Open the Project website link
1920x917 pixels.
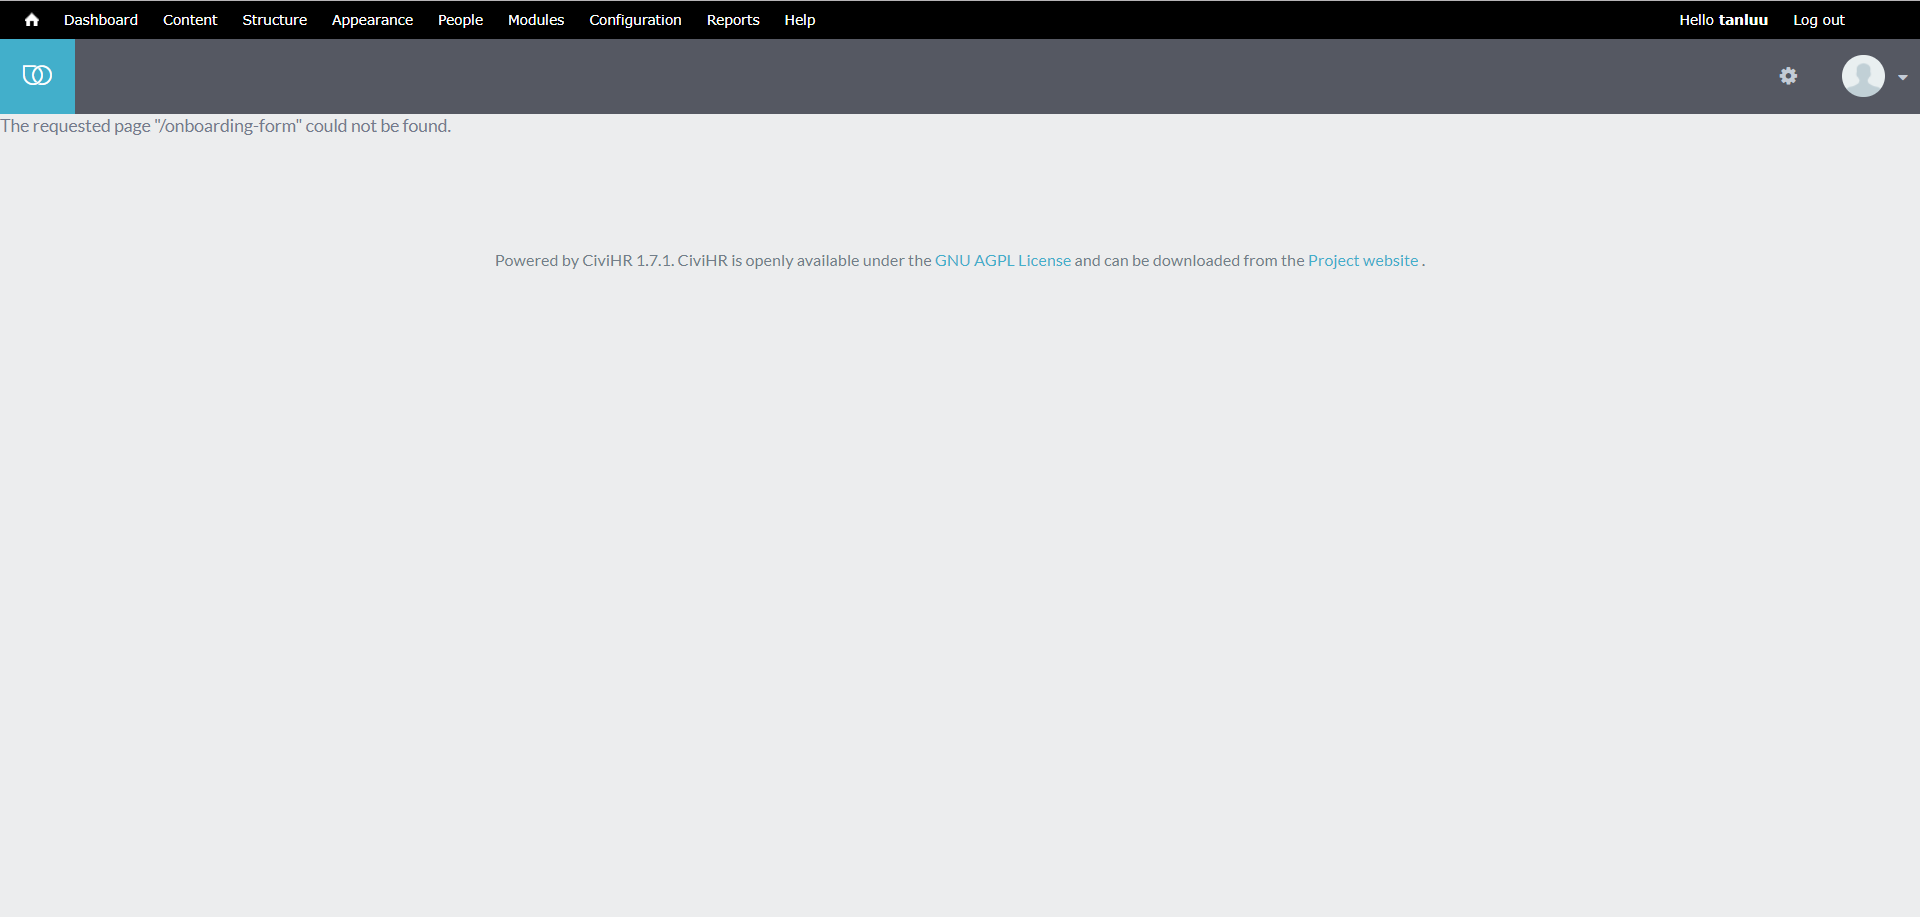(1362, 260)
